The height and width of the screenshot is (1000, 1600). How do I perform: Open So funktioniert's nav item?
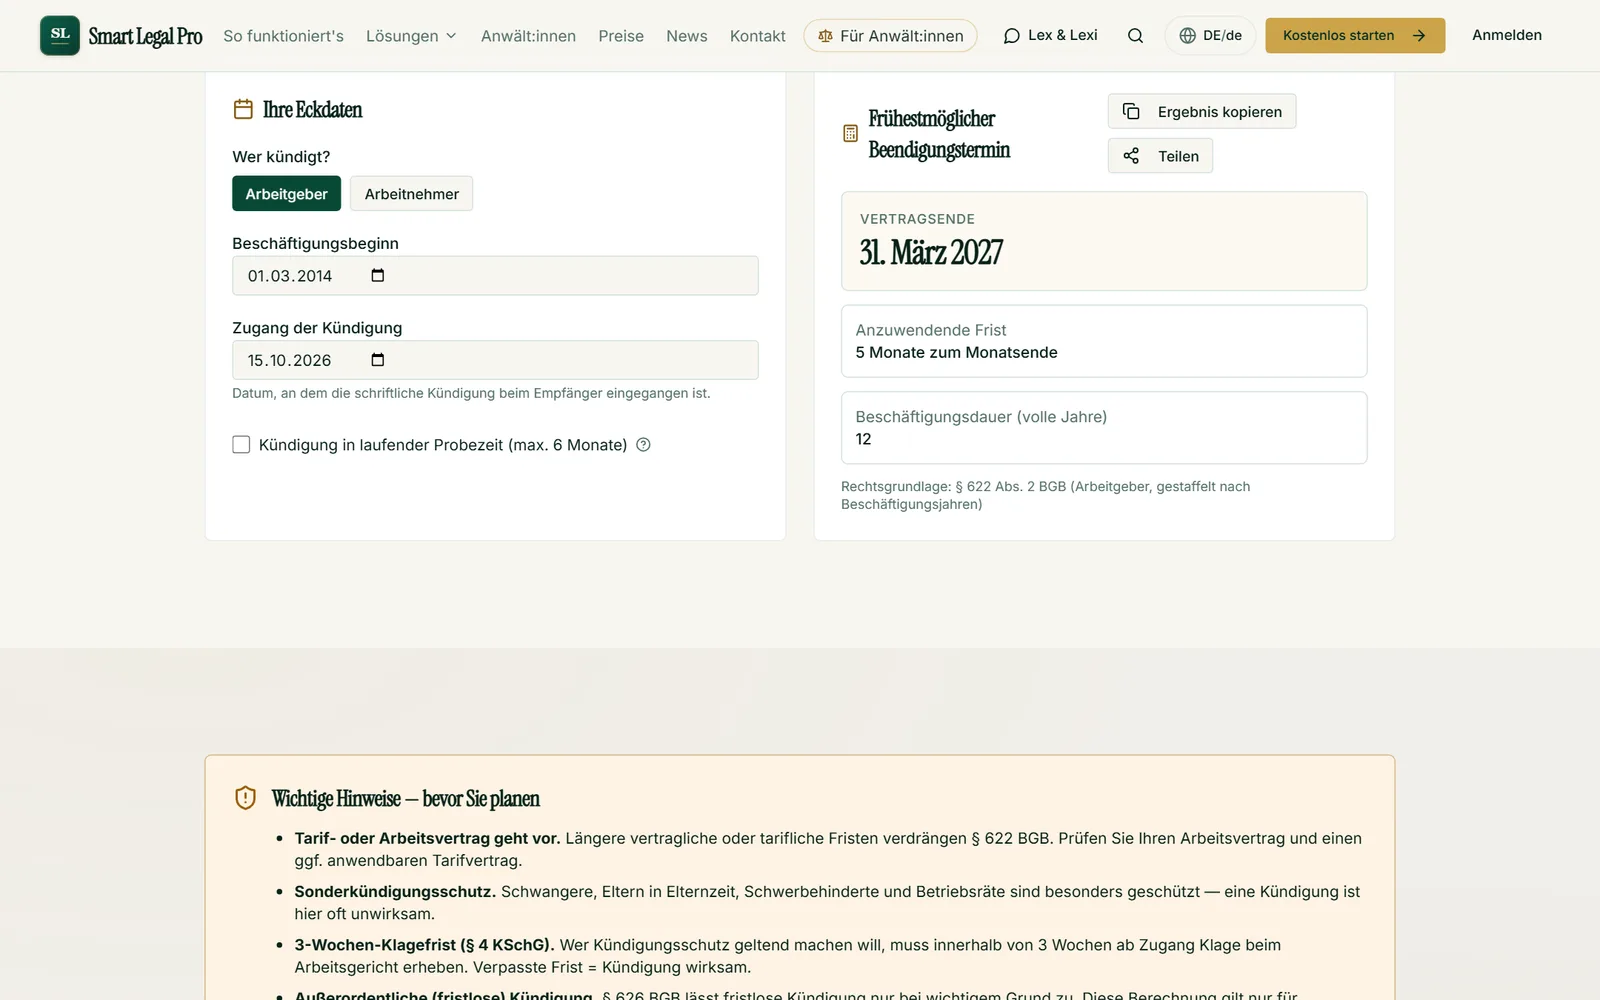pos(283,36)
